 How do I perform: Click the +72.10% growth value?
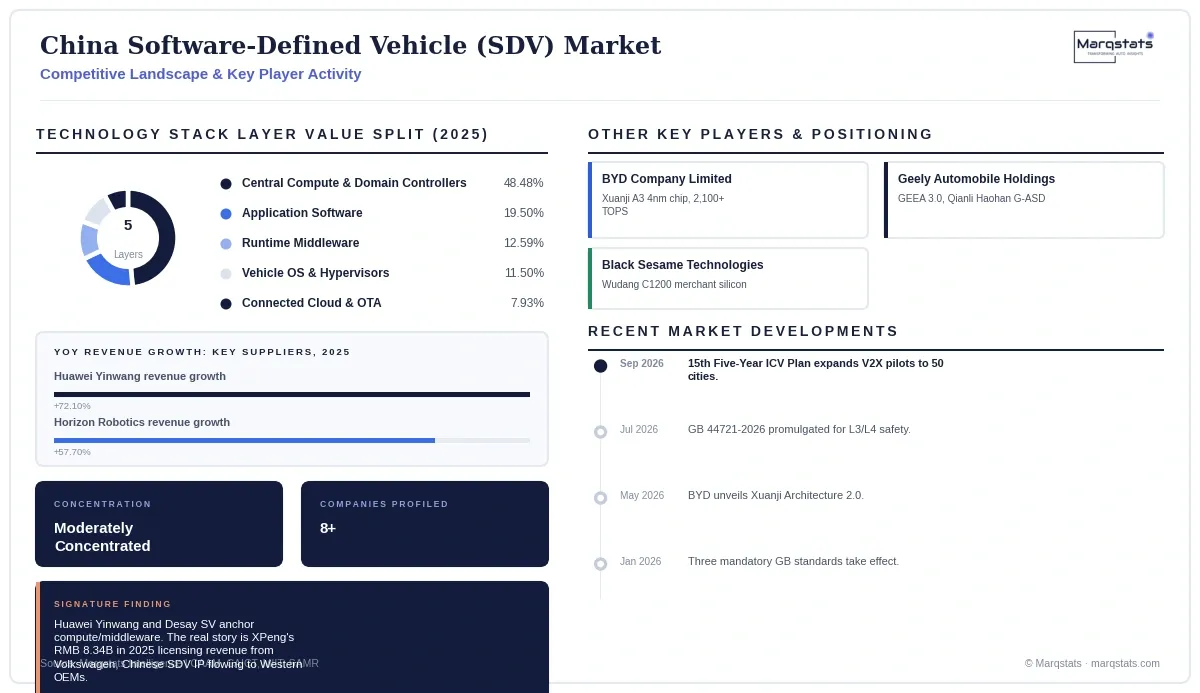tap(72, 406)
